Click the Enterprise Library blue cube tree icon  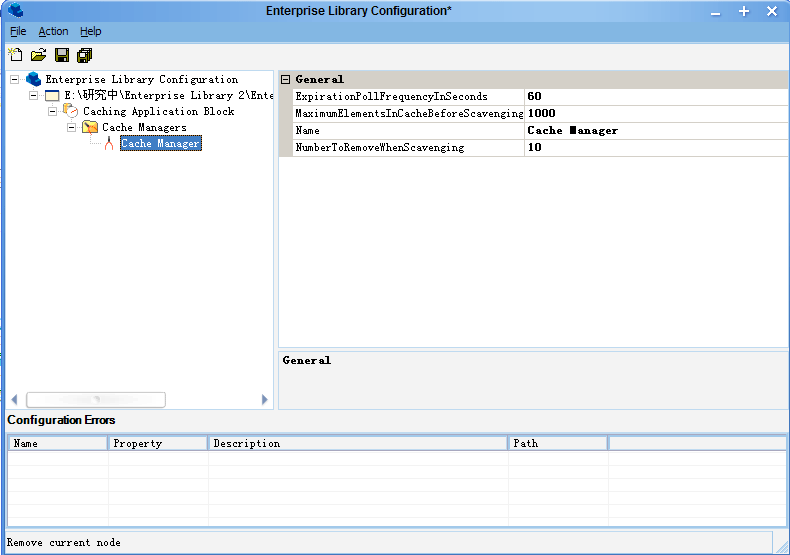[34, 79]
